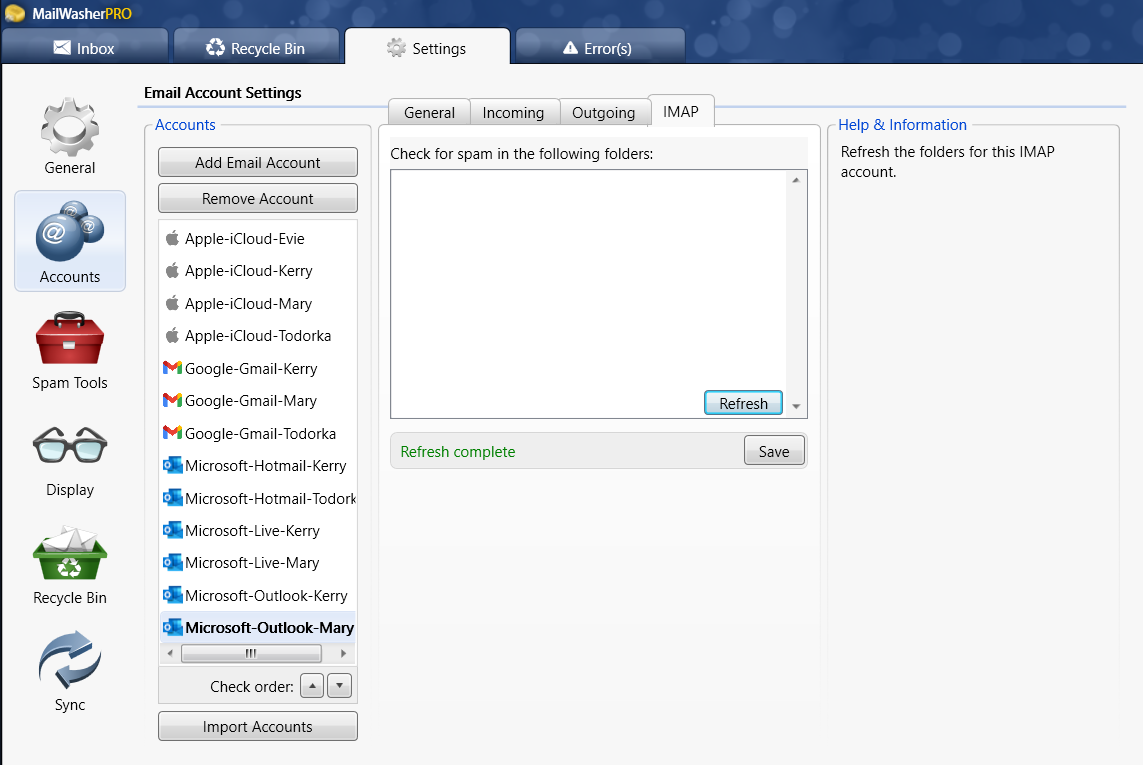Select Google-Gmail-Todorka account text
Image resolution: width=1143 pixels, height=765 pixels.
tap(260, 433)
